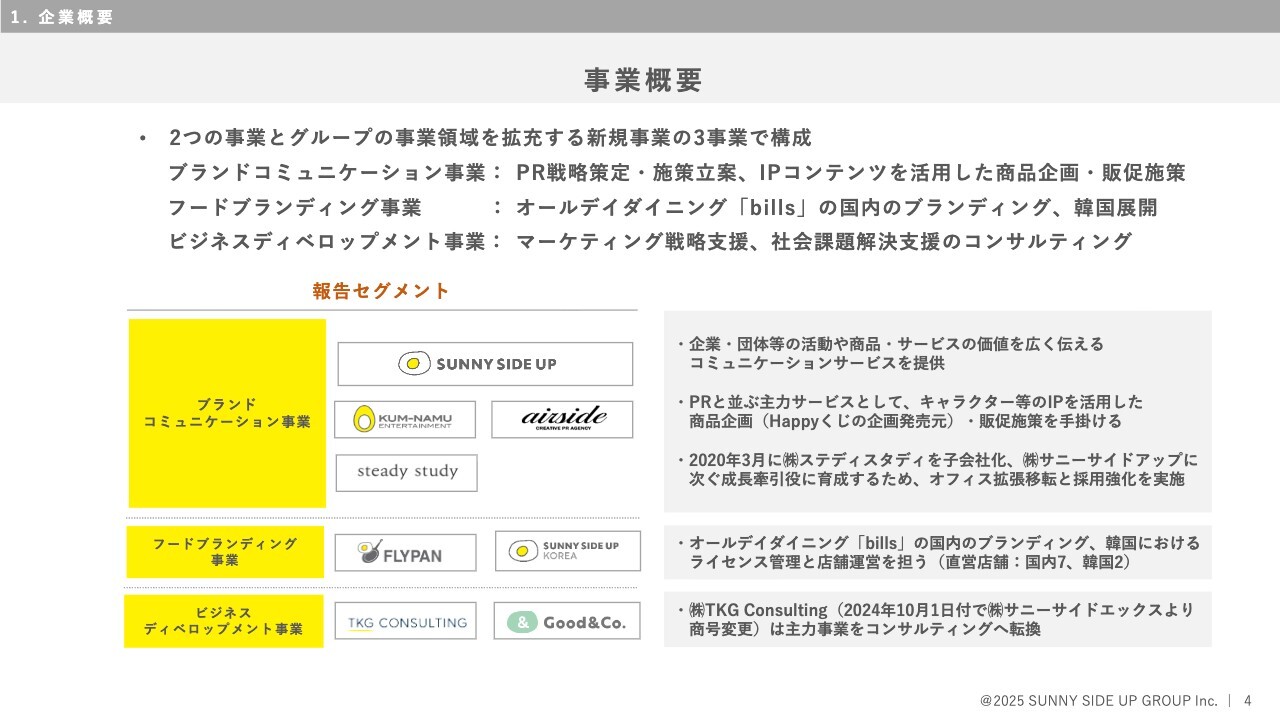The width and height of the screenshot is (1280, 720).
Task: Click the airside creative PR agency logo
Action: [562, 420]
